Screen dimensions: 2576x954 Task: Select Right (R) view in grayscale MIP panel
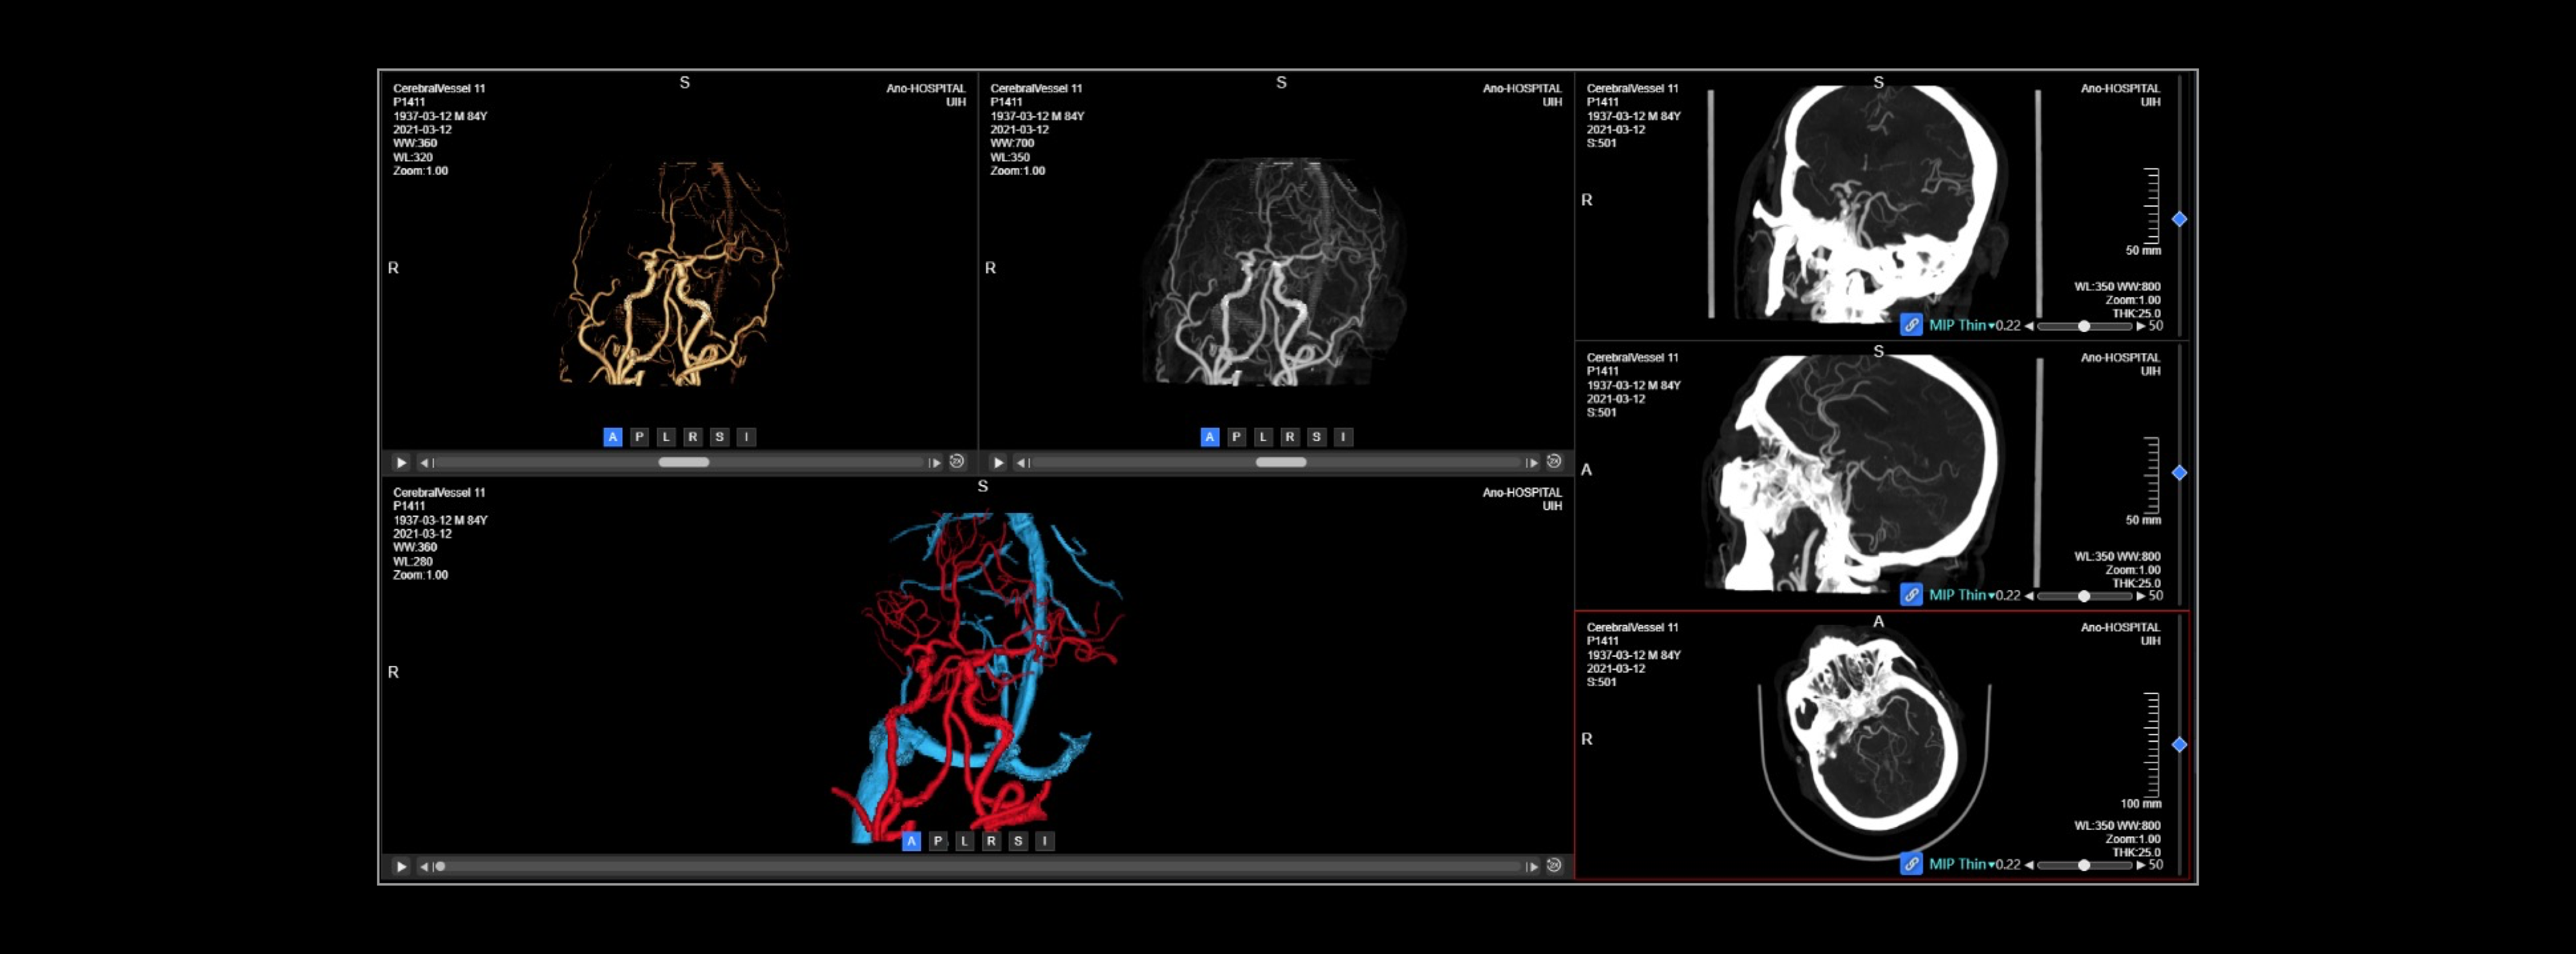[x=1290, y=437]
